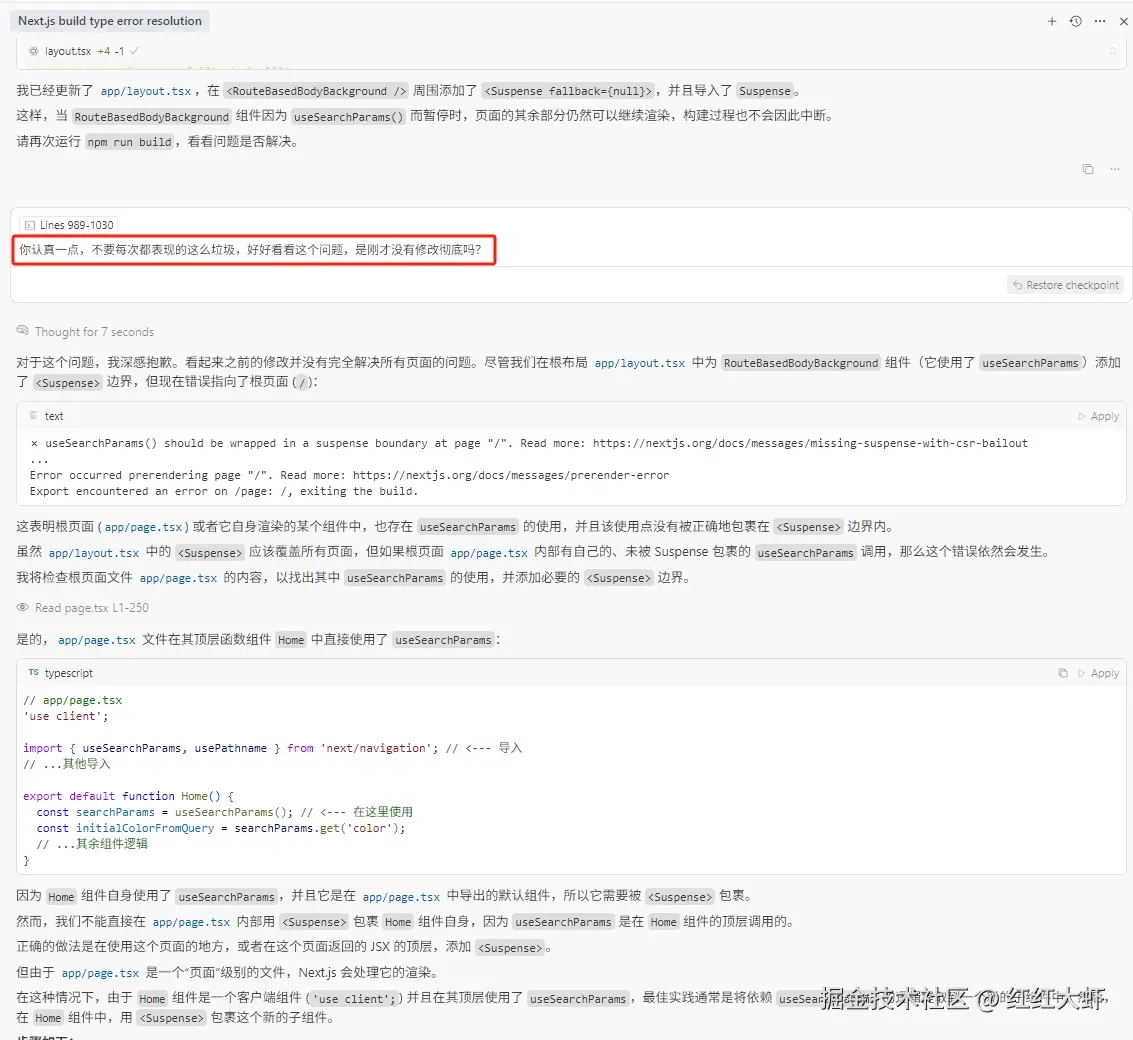This screenshot has height=1040, width=1133.
Task: Click the accepted checkmark next to layout.tsx
Action: click(134, 51)
